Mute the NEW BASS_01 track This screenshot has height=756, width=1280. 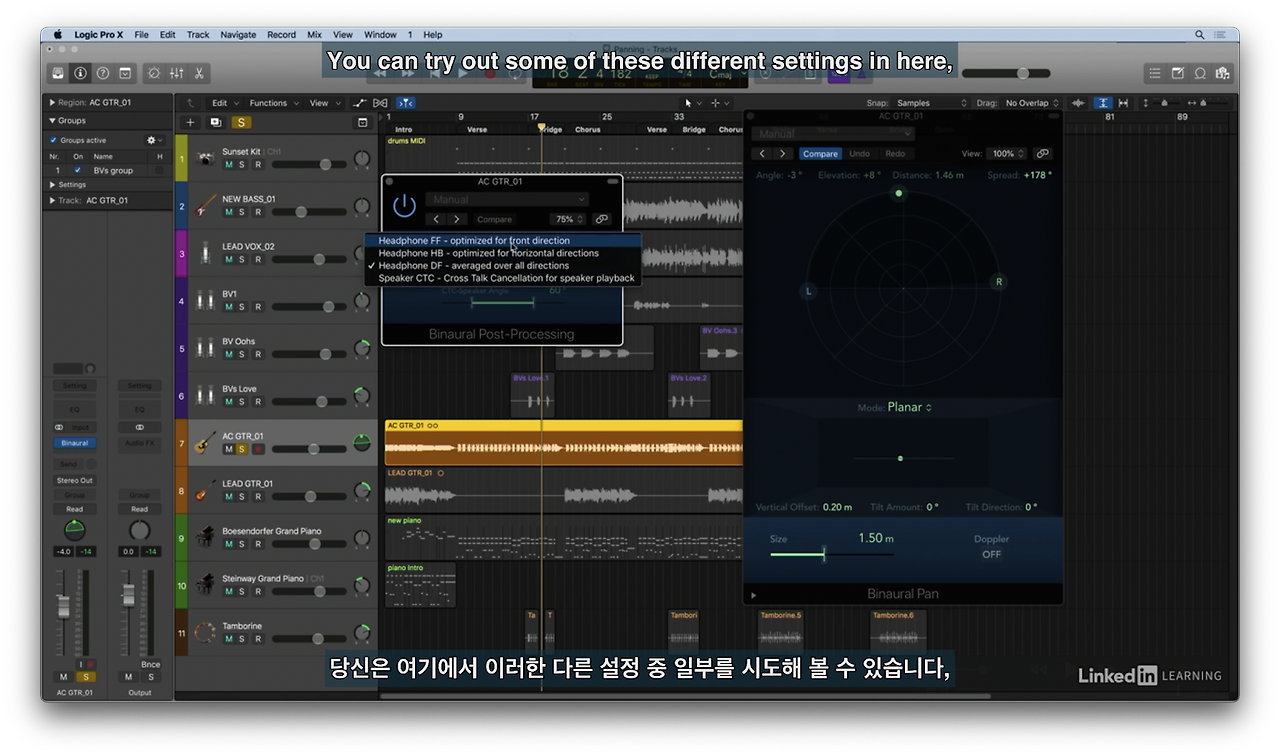click(x=229, y=212)
